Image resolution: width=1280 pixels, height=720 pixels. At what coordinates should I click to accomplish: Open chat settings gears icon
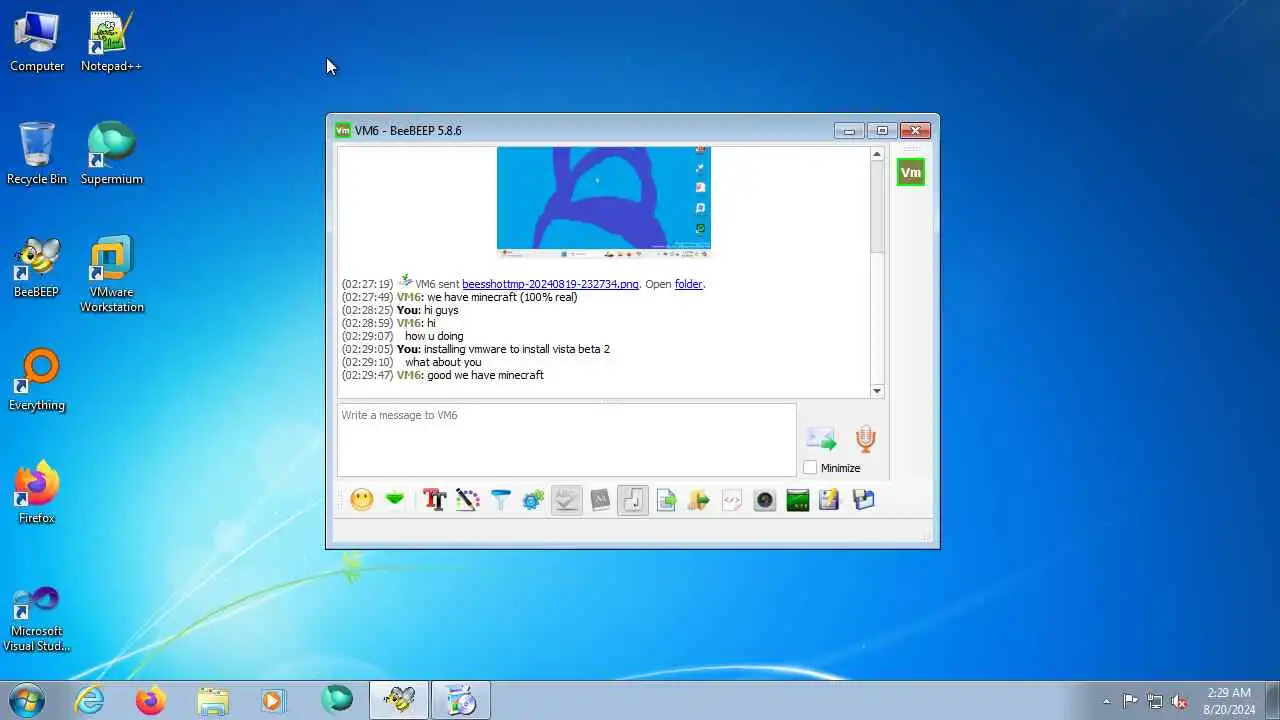(x=533, y=500)
